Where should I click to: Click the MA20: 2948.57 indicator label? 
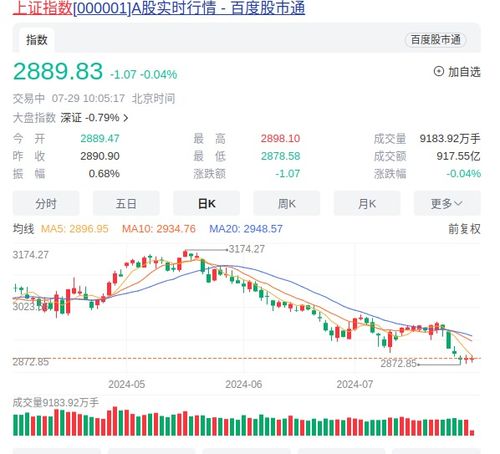[x=246, y=229]
